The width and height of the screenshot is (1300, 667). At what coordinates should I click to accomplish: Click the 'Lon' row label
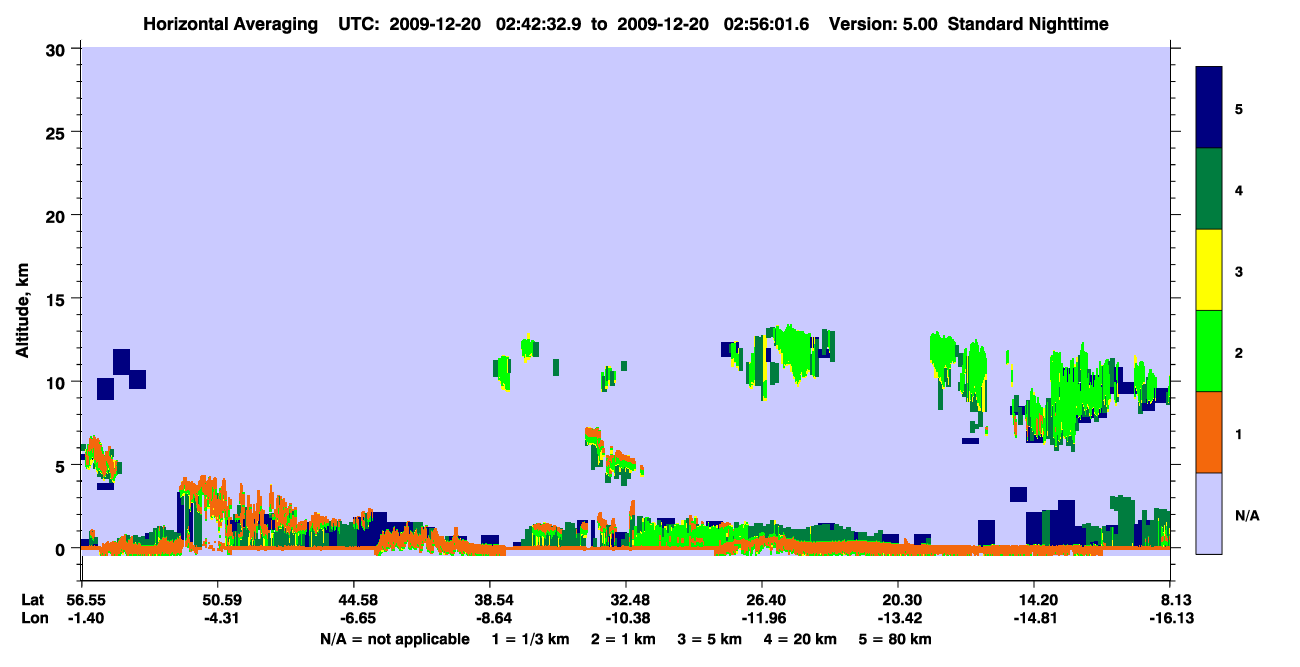coord(33,619)
